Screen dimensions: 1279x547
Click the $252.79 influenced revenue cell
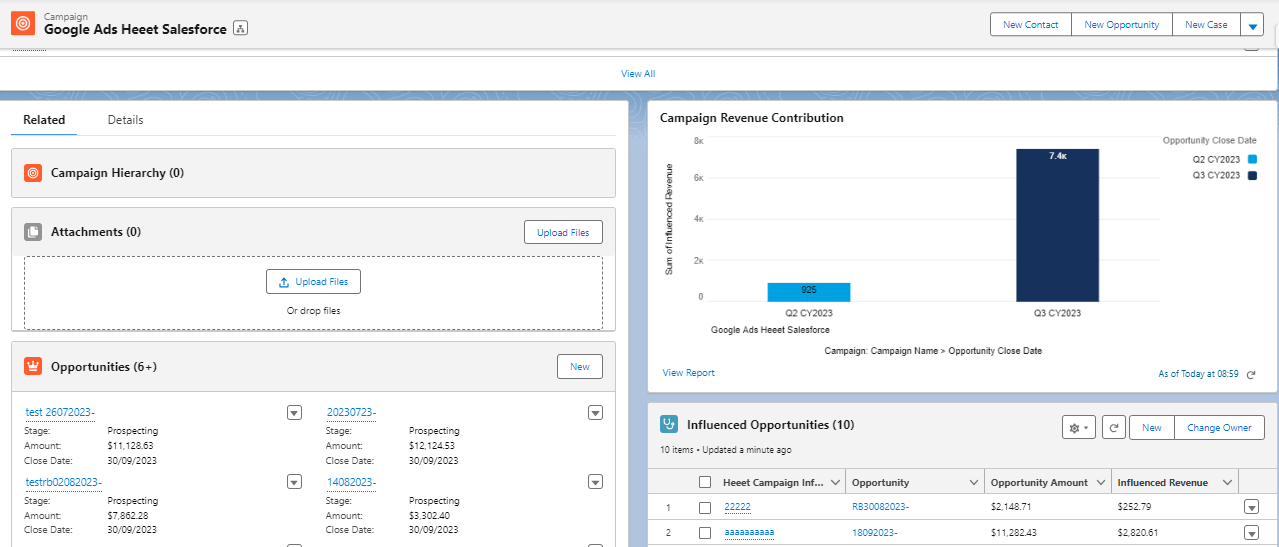tap(1134, 507)
